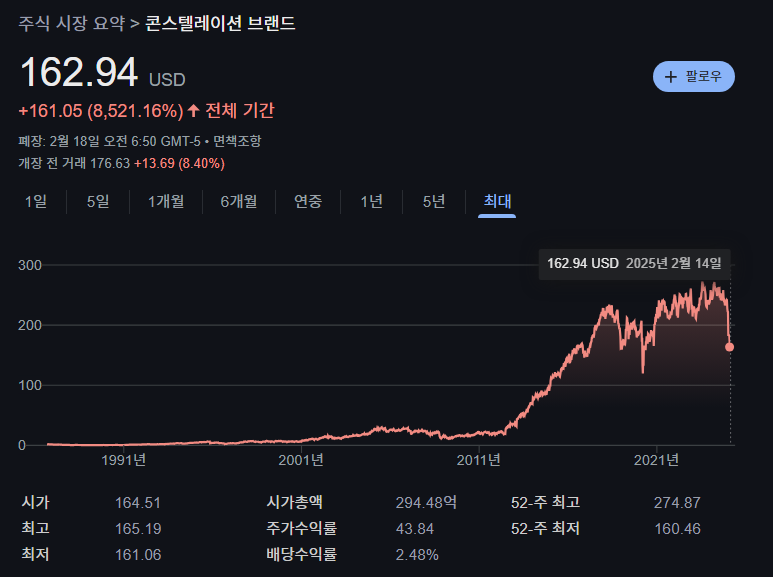The image size is (773, 577).
Task: Click the 162.94 USD chart tooltip
Action: [634, 264]
